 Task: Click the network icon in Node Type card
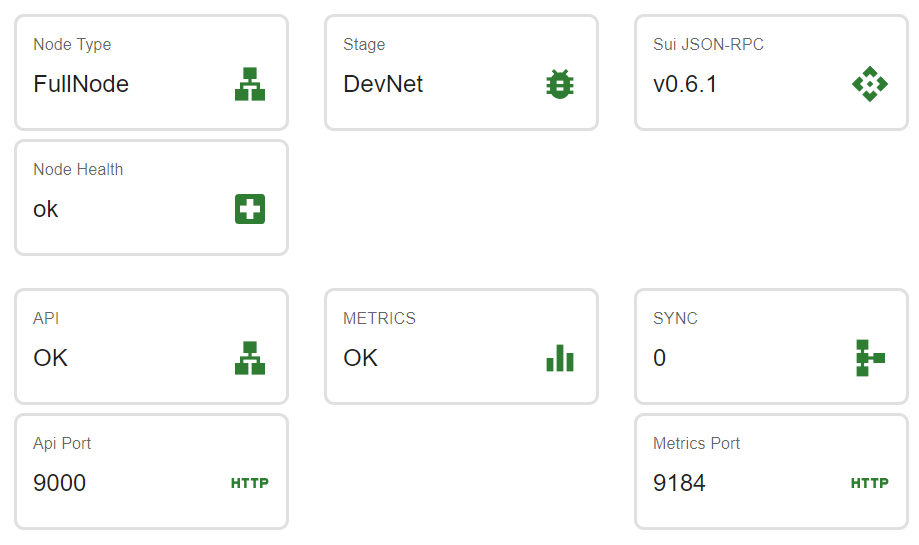[250, 84]
